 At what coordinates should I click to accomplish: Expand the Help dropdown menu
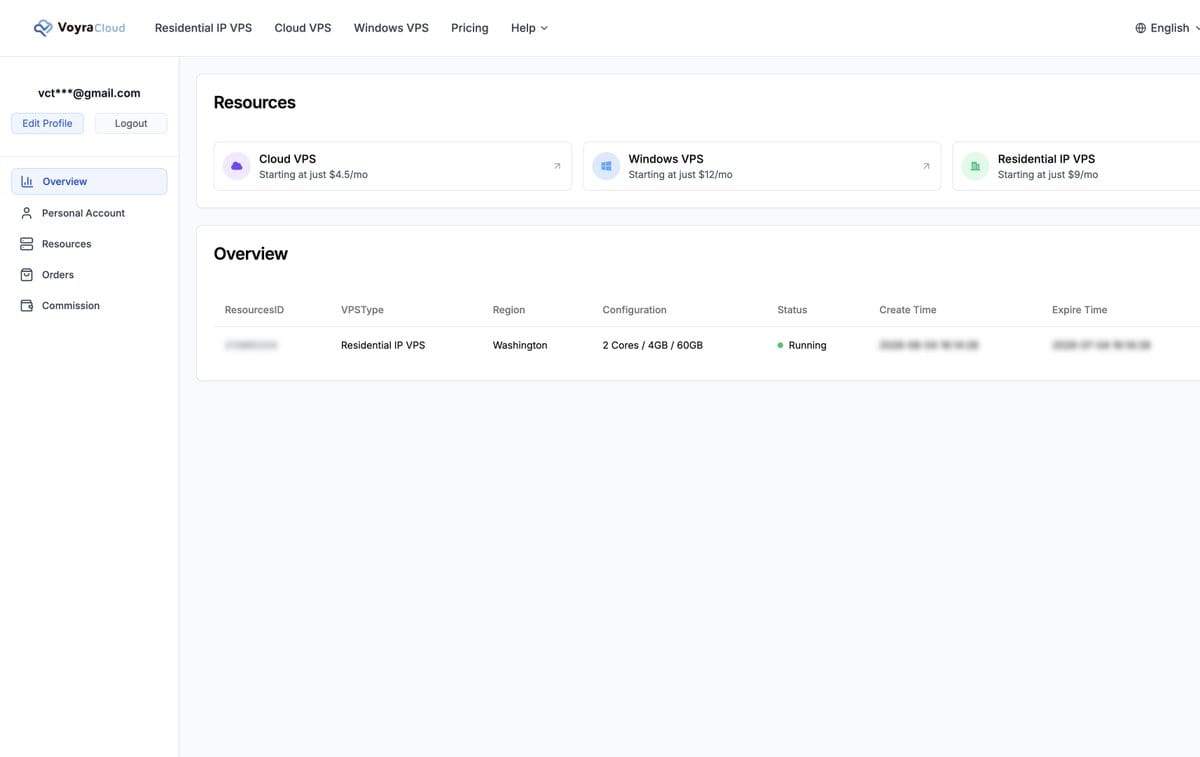[x=529, y=28]
